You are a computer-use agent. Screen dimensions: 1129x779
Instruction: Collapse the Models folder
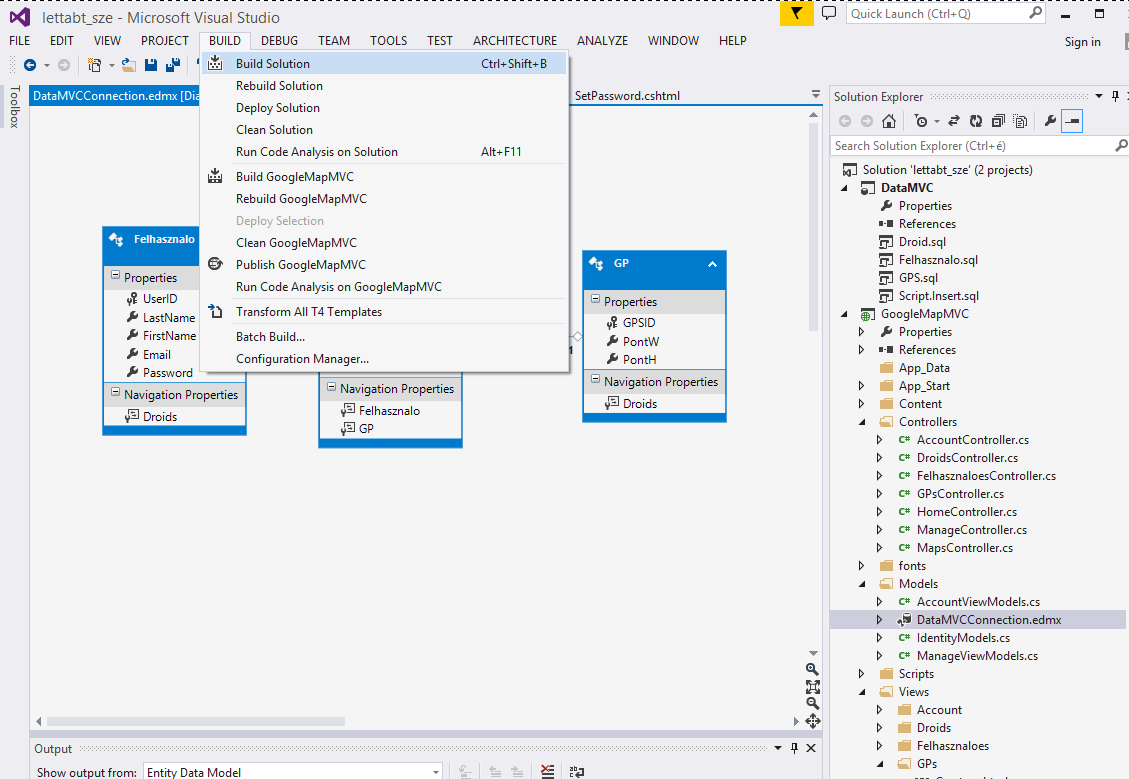tap(862, 584)
